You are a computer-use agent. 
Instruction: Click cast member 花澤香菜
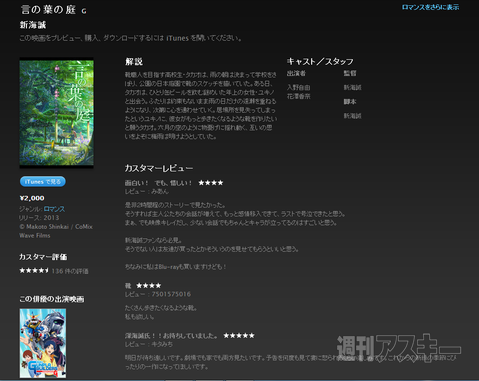(x=299, y=96)
